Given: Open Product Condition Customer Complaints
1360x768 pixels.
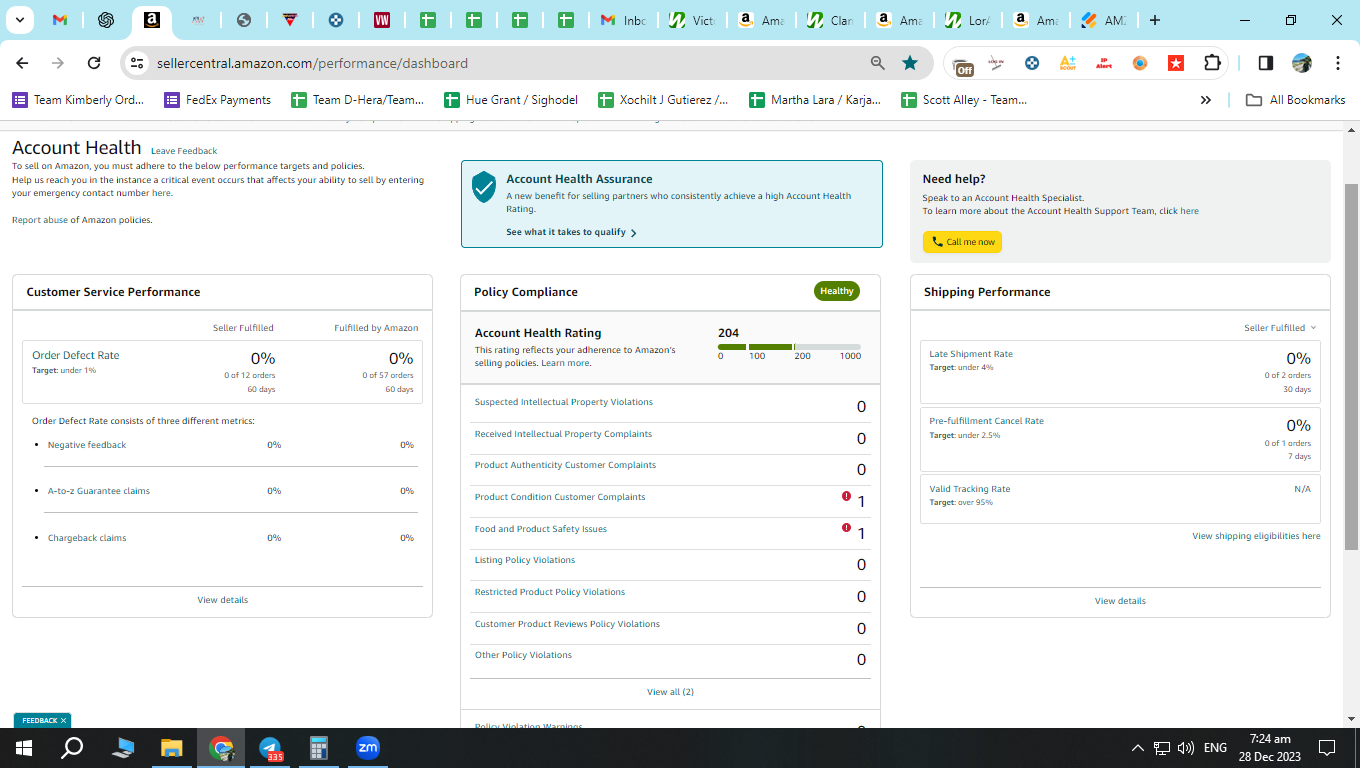Looking at the screenshot, I should coord(560,497).
